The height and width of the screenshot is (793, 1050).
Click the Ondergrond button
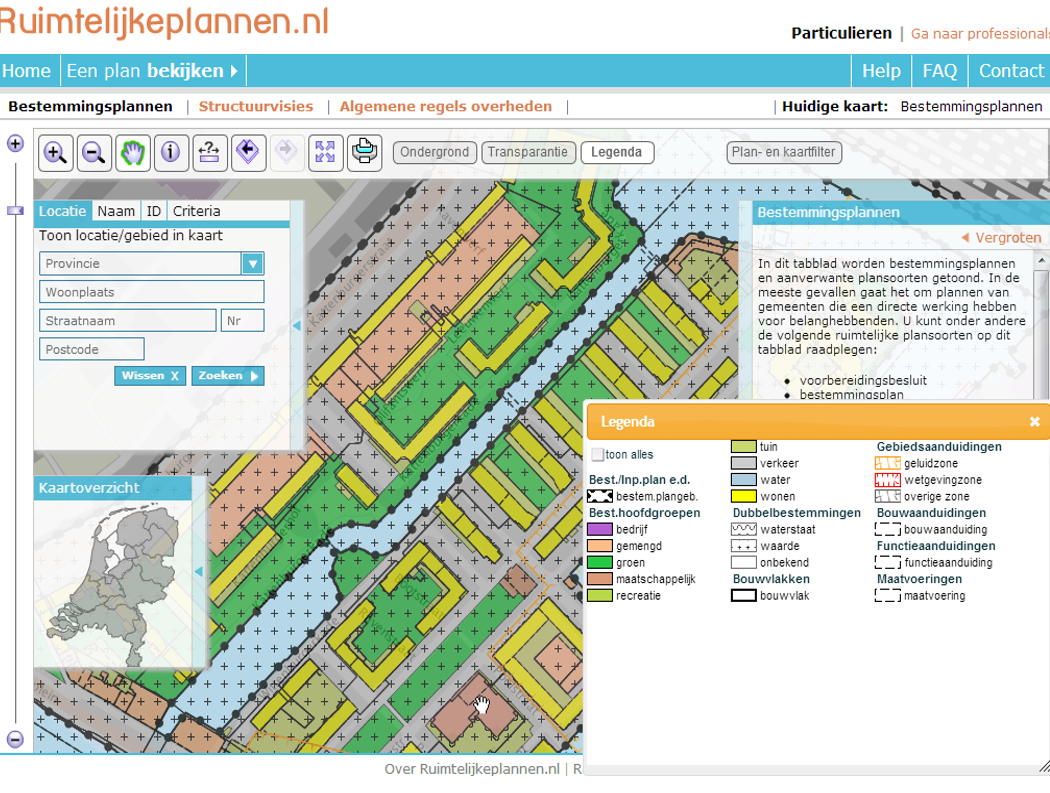pyautogui.click(x=435, y=152)
